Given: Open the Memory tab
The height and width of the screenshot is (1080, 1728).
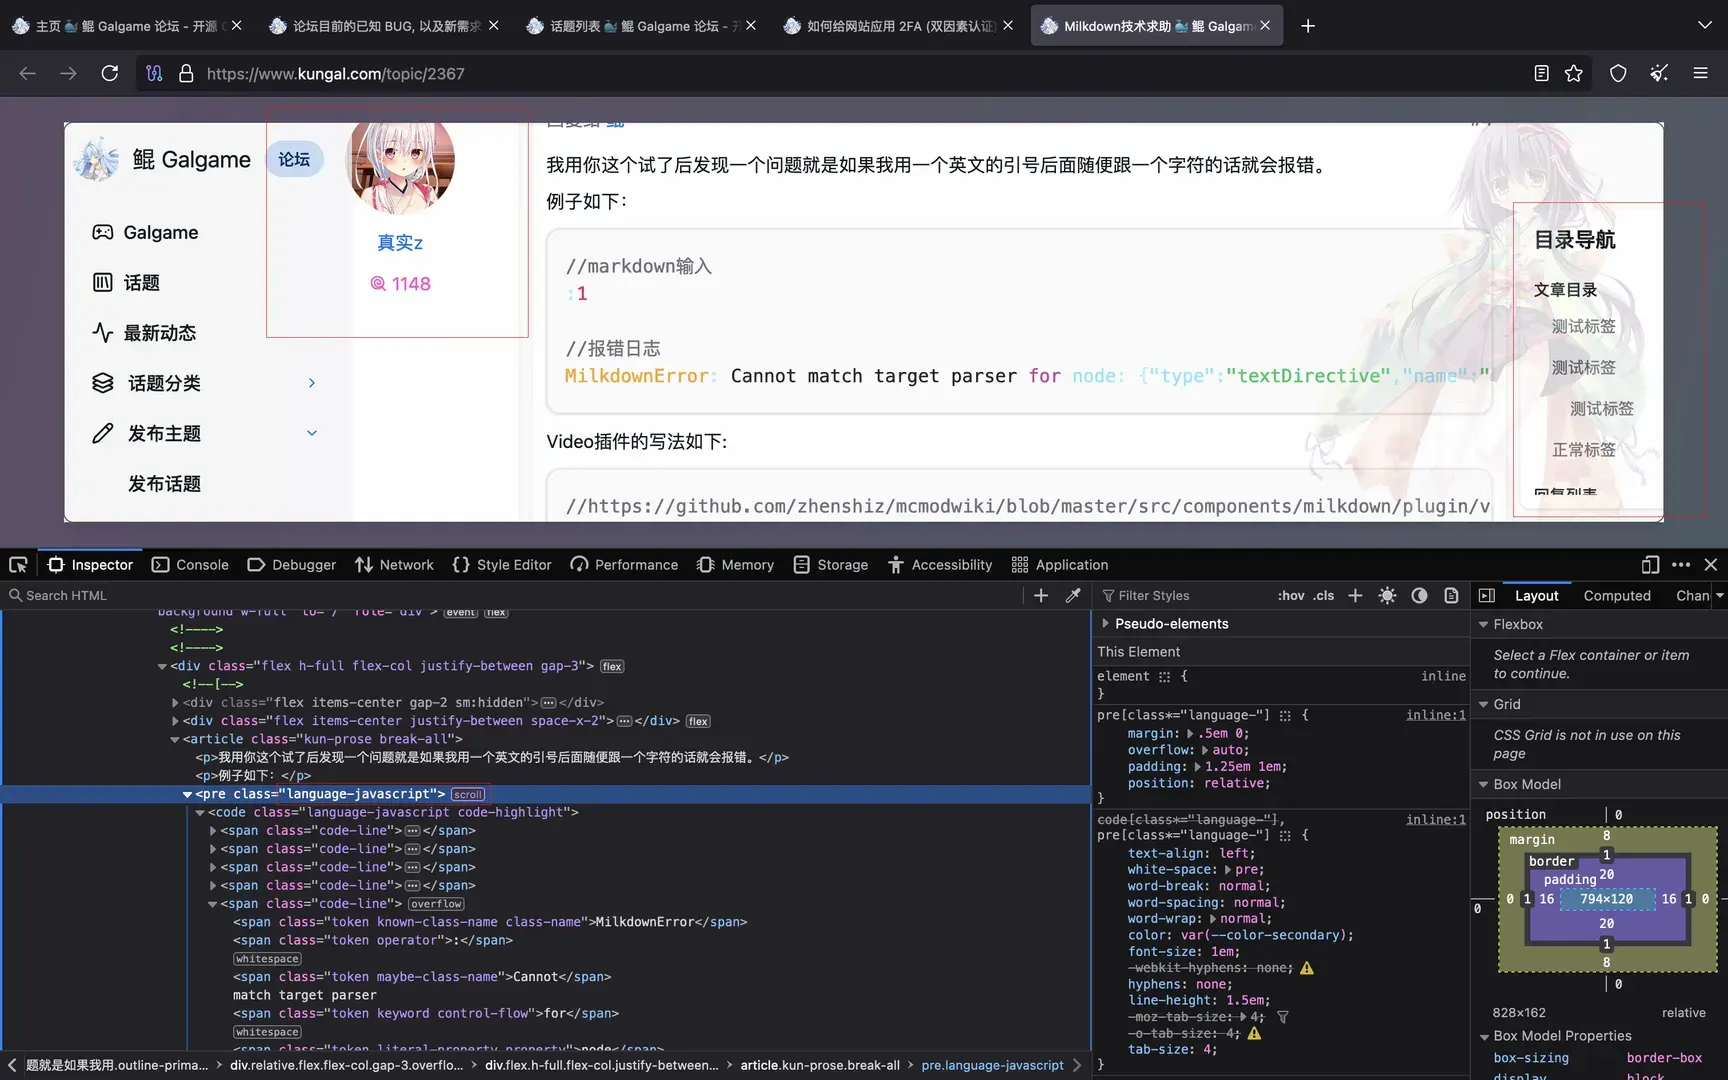Looking at the screenshot, I should (735, 565).
